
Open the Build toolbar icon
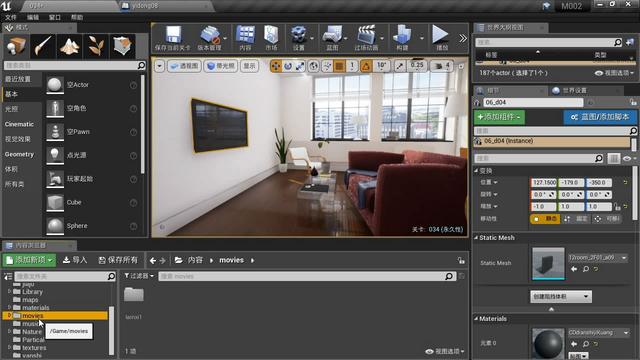point(402,34)
